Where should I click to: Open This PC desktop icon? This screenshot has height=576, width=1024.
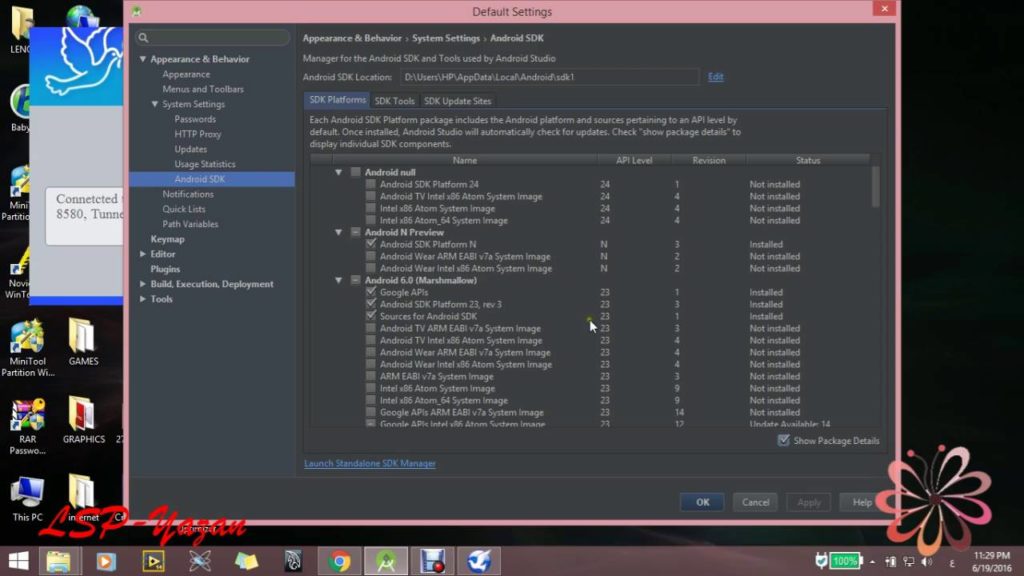tap(27, 499)
